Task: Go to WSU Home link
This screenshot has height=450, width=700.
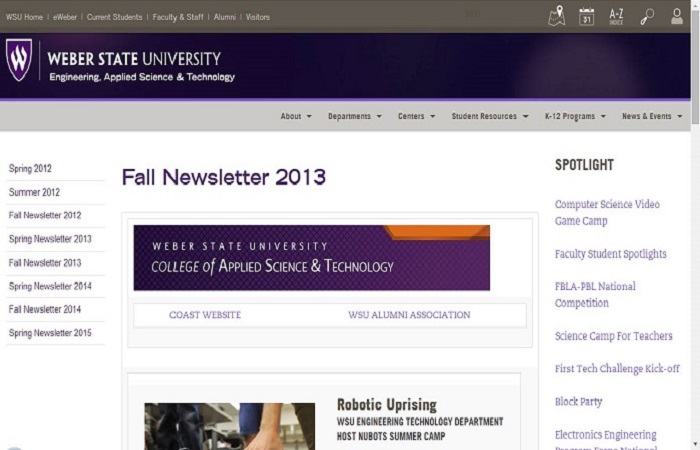Action: coord(24,17)
